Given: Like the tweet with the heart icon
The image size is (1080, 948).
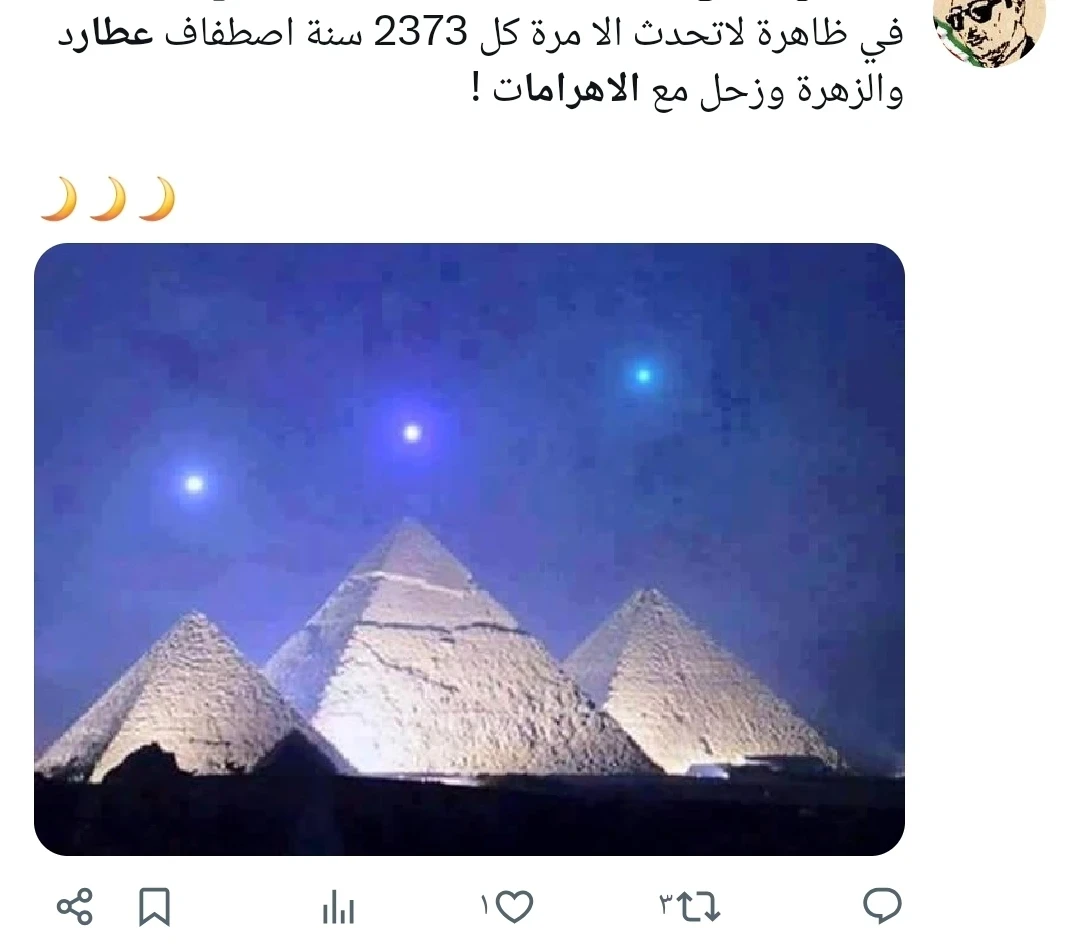Looking at the screenshot, I should pos(515,906).
